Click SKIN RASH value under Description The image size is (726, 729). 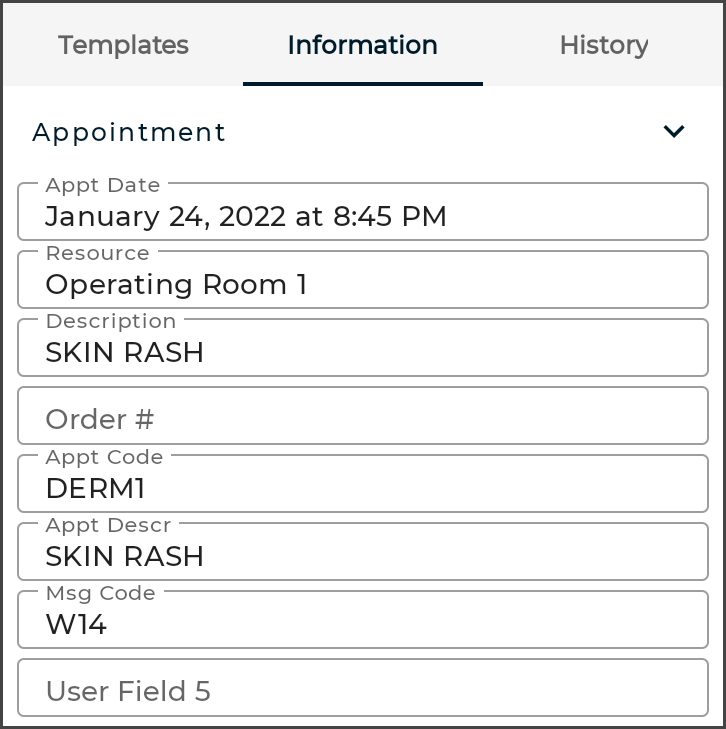coord(125,353)
